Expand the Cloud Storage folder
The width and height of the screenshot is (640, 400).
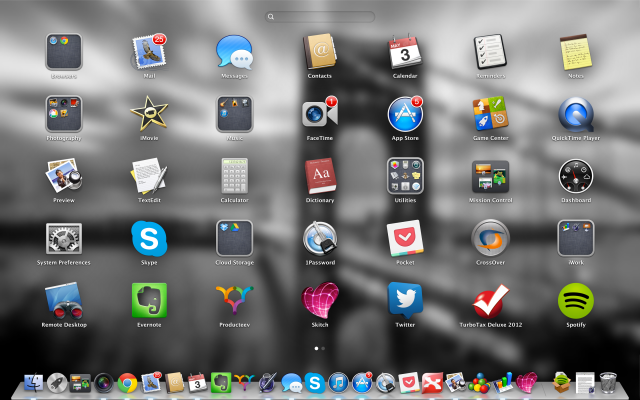point(234,238)
